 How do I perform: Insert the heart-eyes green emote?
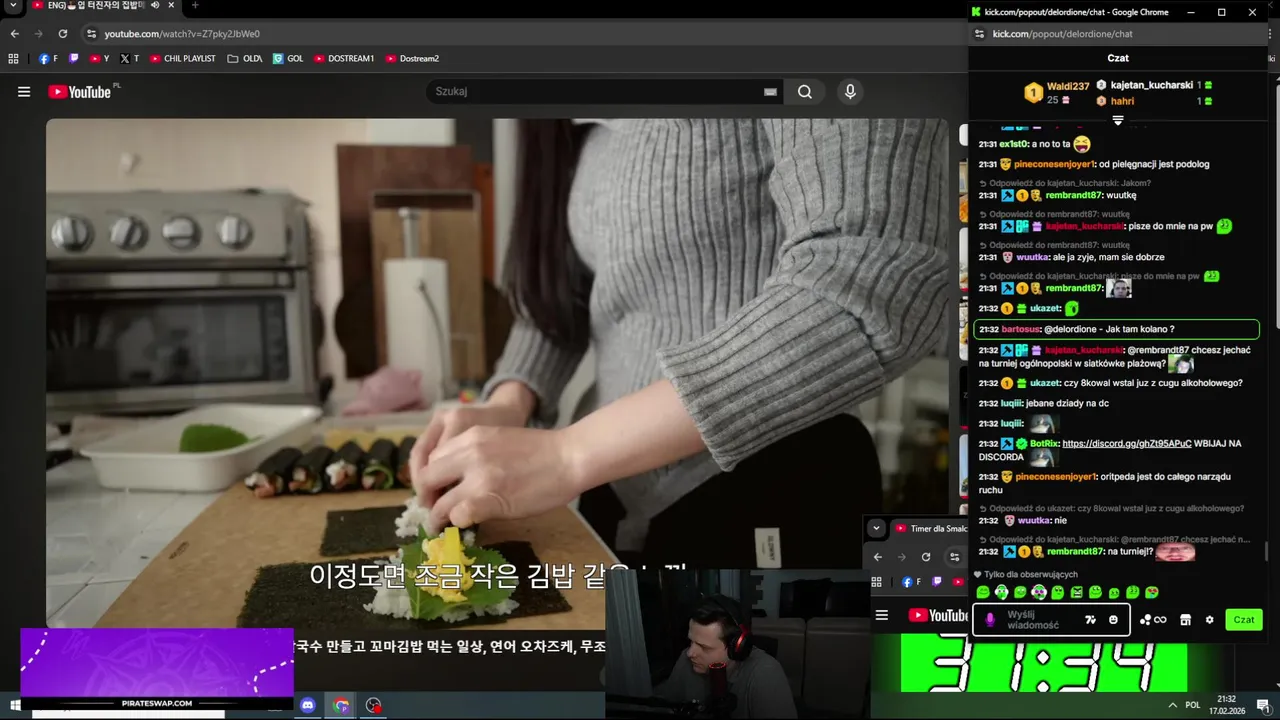tap(1152, 593)
